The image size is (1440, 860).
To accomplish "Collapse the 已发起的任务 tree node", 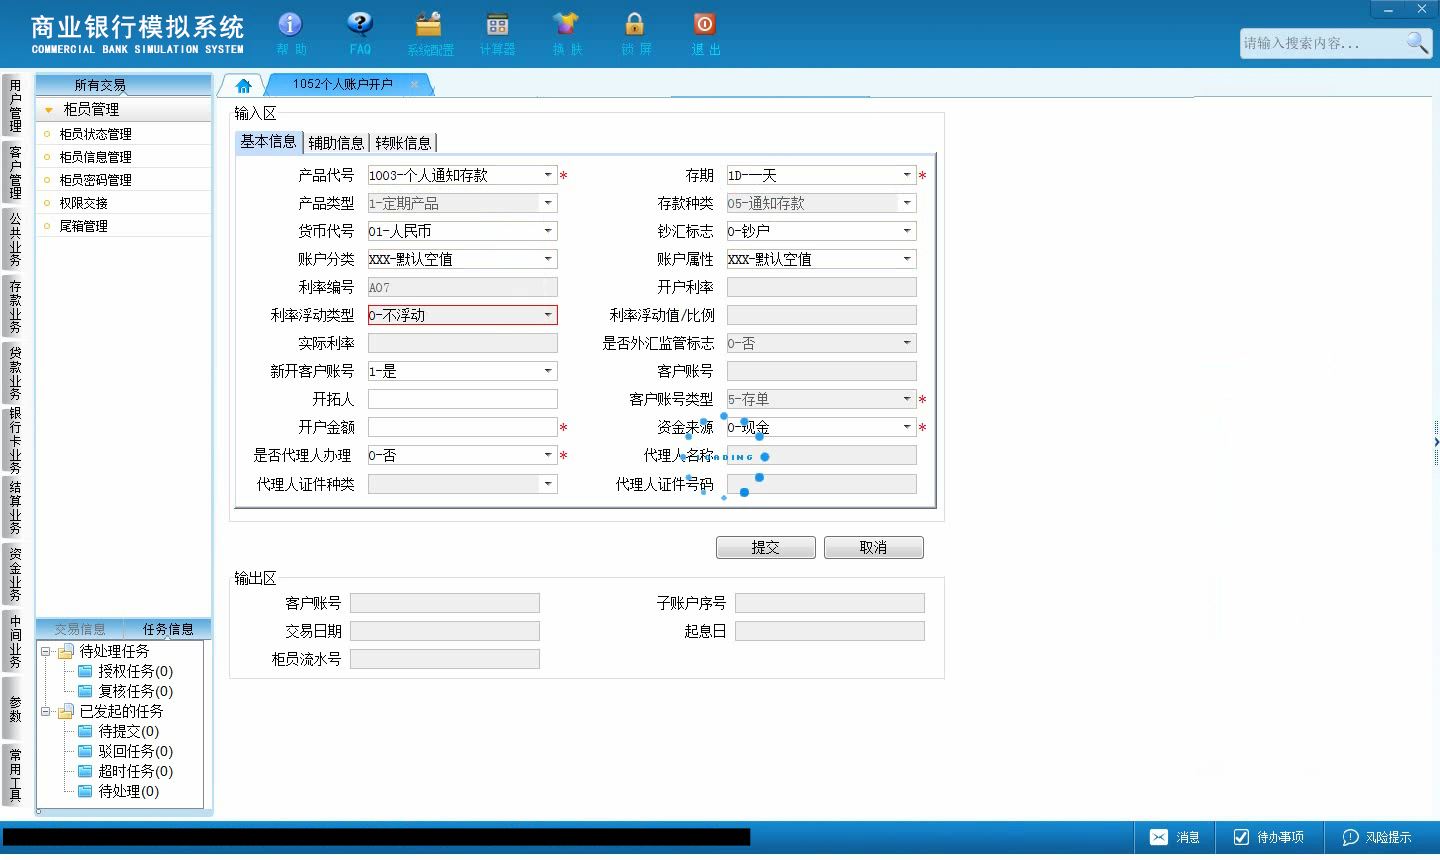I will click(x=45, y=712).
